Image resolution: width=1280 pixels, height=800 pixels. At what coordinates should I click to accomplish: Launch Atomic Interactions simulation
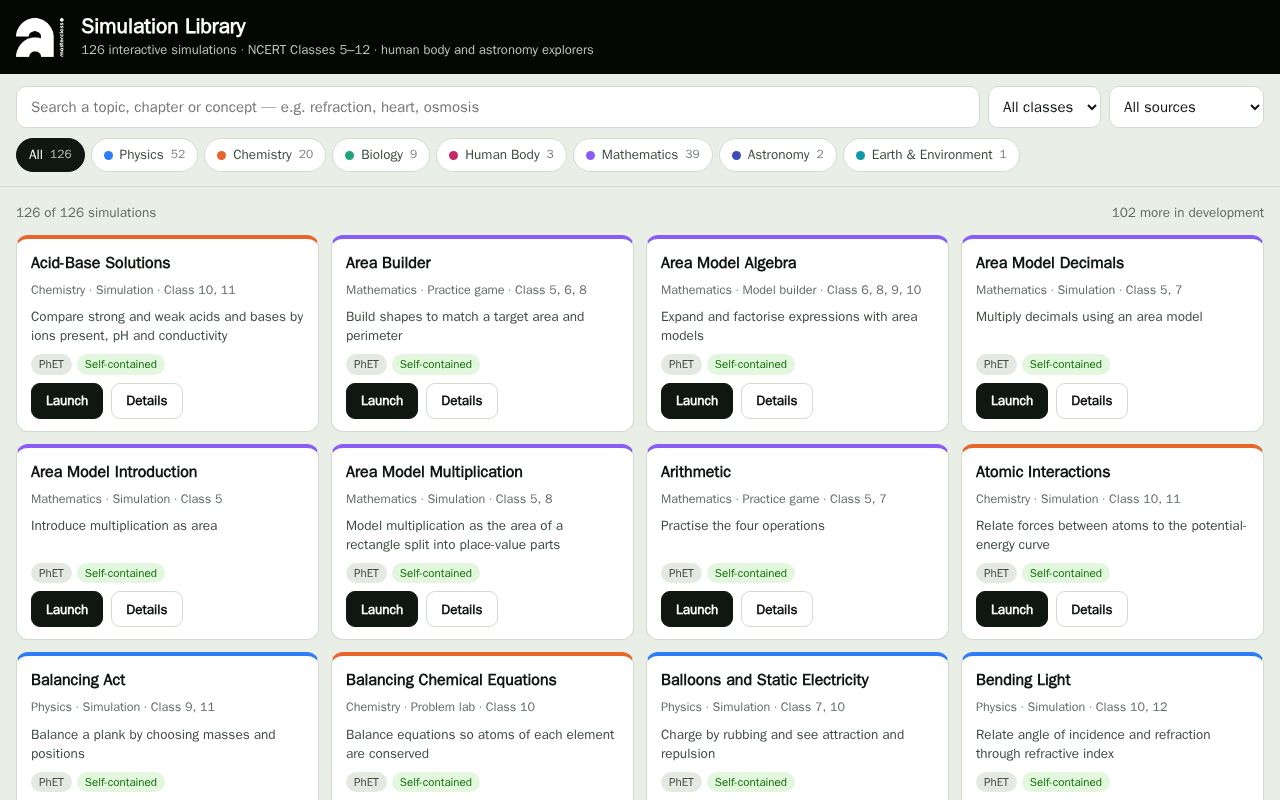click(1012, 610)
